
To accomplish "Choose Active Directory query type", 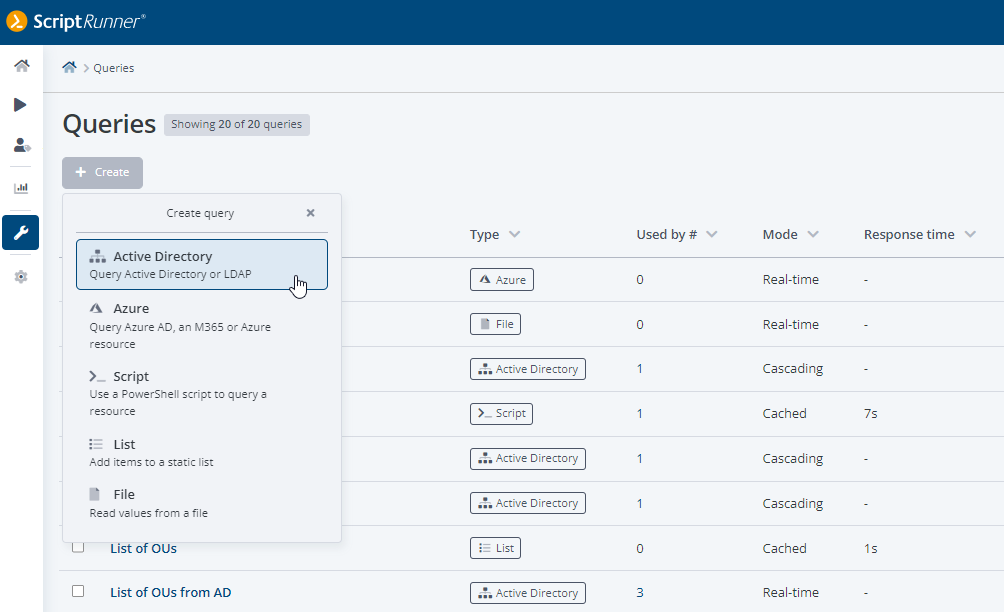I will click(201, 265).
